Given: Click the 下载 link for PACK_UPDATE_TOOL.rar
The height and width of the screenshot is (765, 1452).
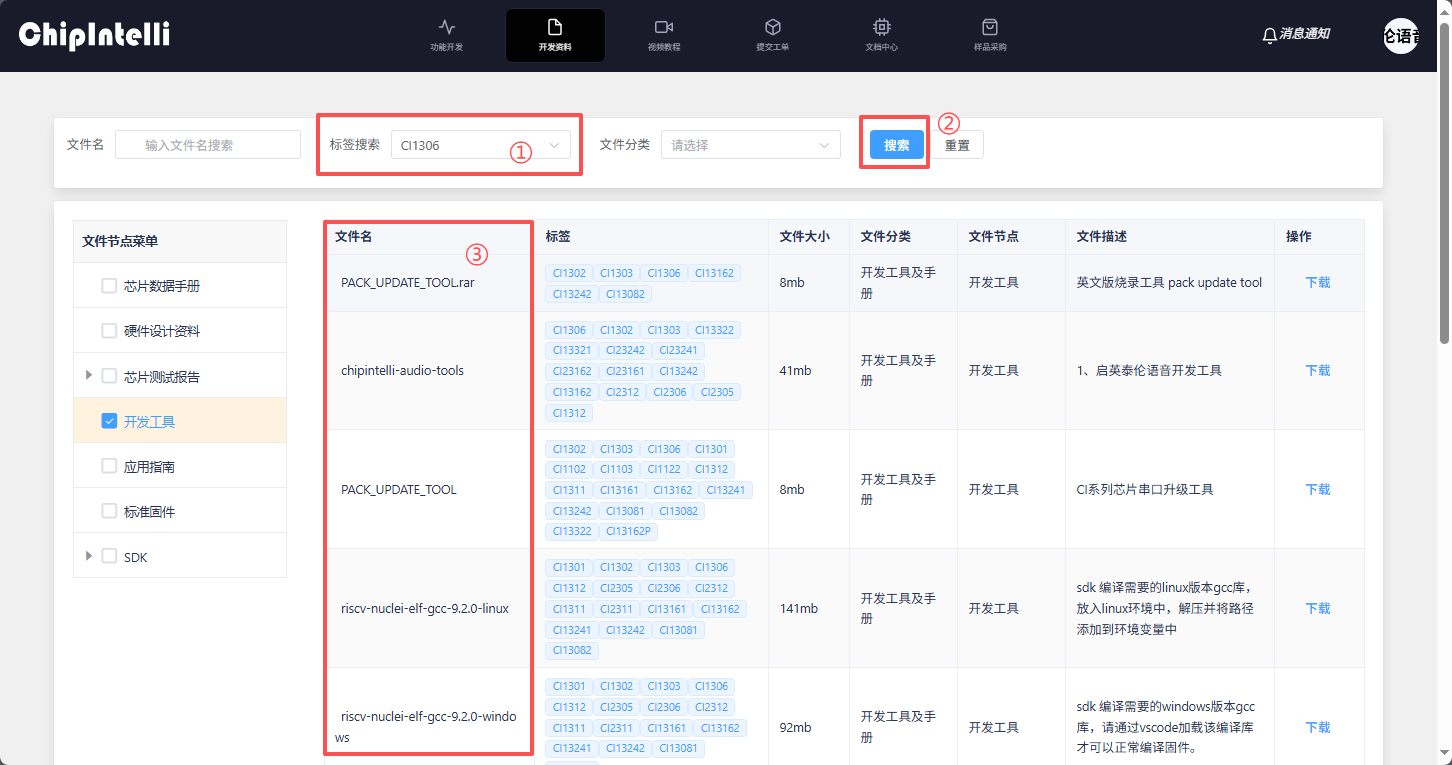Looking at the screenshot, I should (1317, 283).
